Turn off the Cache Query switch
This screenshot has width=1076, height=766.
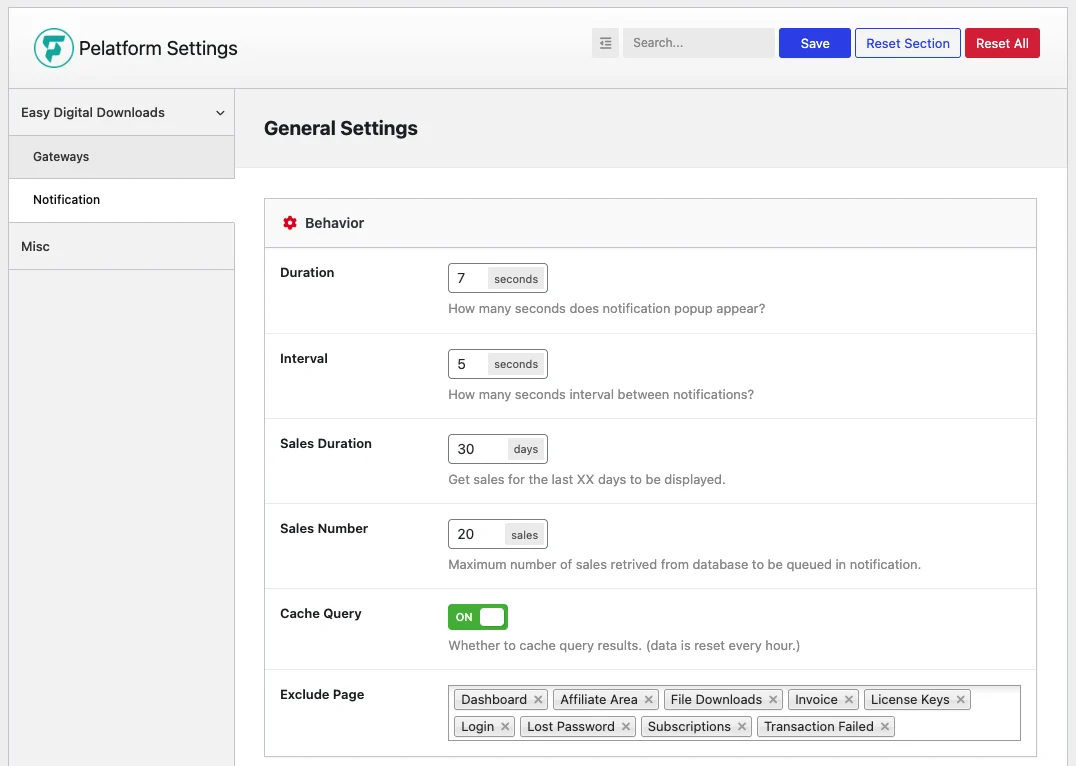pyautogui.click(x=478, y=617)
